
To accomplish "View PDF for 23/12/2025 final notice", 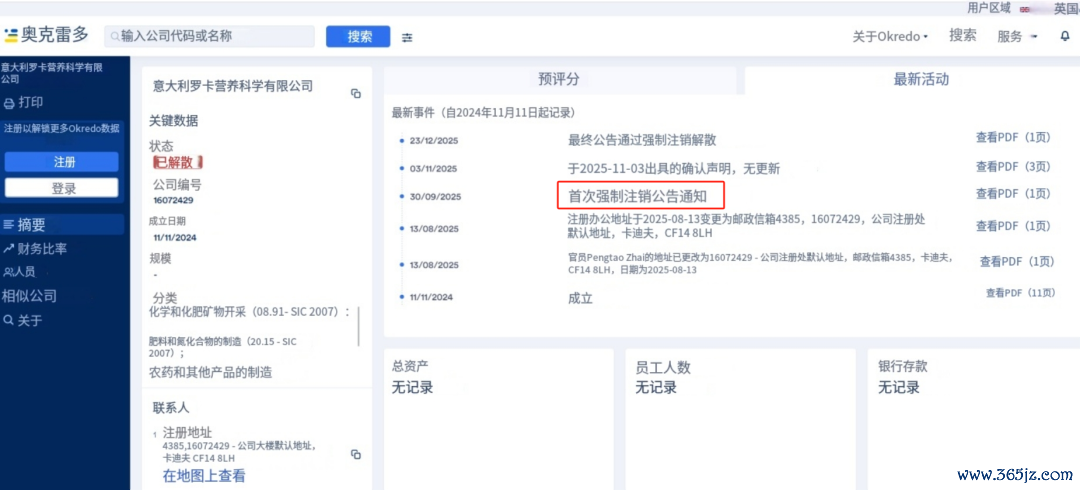I will click(1012, 137).
